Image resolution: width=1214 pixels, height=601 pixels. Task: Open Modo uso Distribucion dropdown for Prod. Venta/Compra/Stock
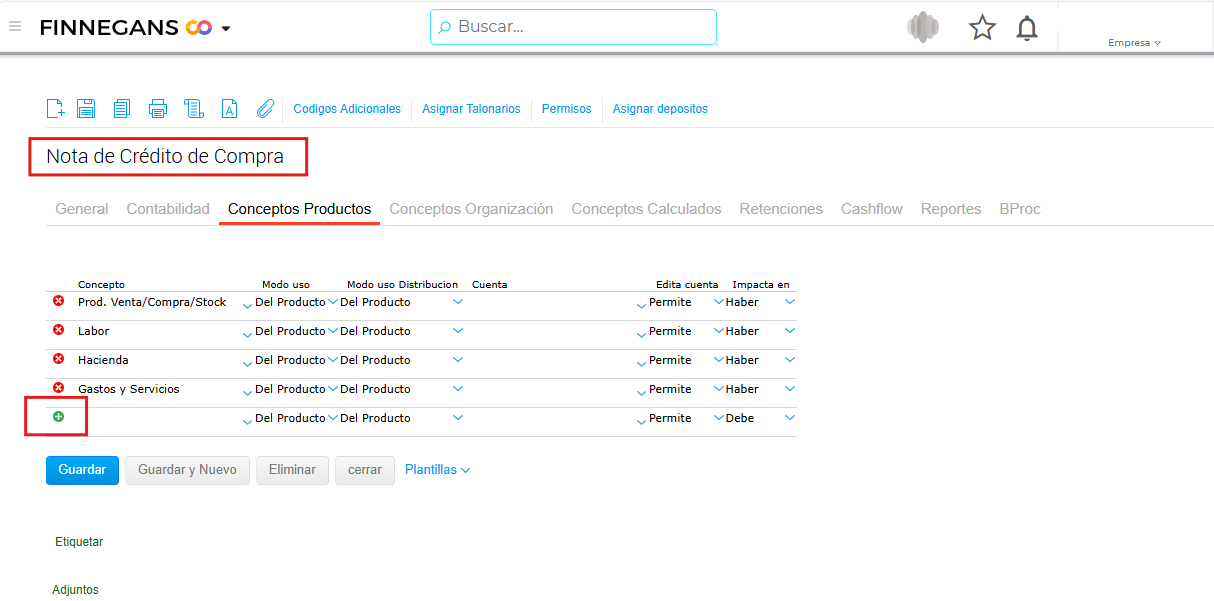[x=458, y=301]
